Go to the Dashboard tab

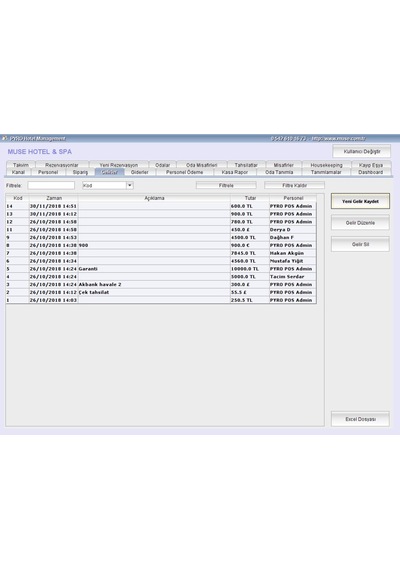371,172
